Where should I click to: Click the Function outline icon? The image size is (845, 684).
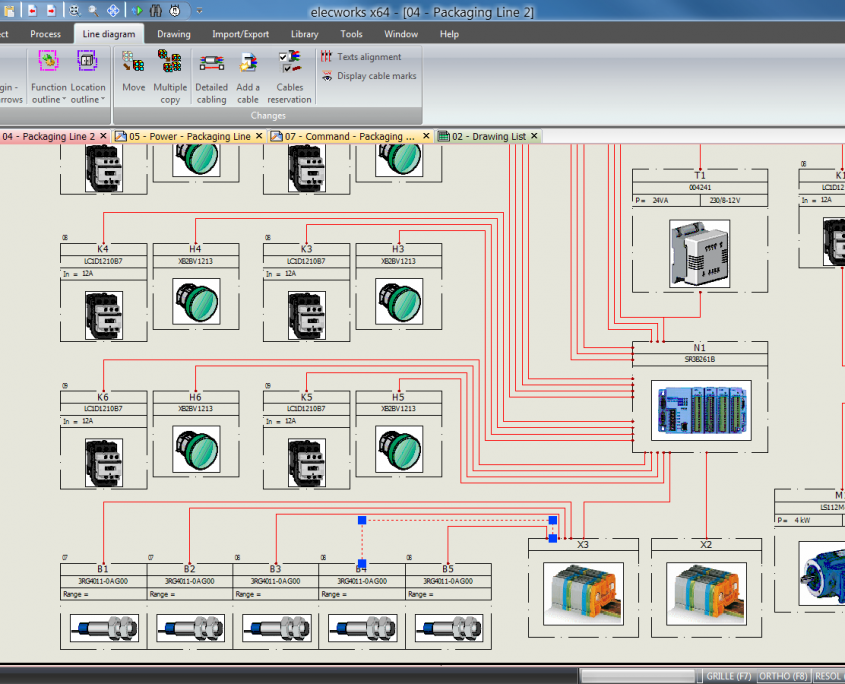pos(49,60)
